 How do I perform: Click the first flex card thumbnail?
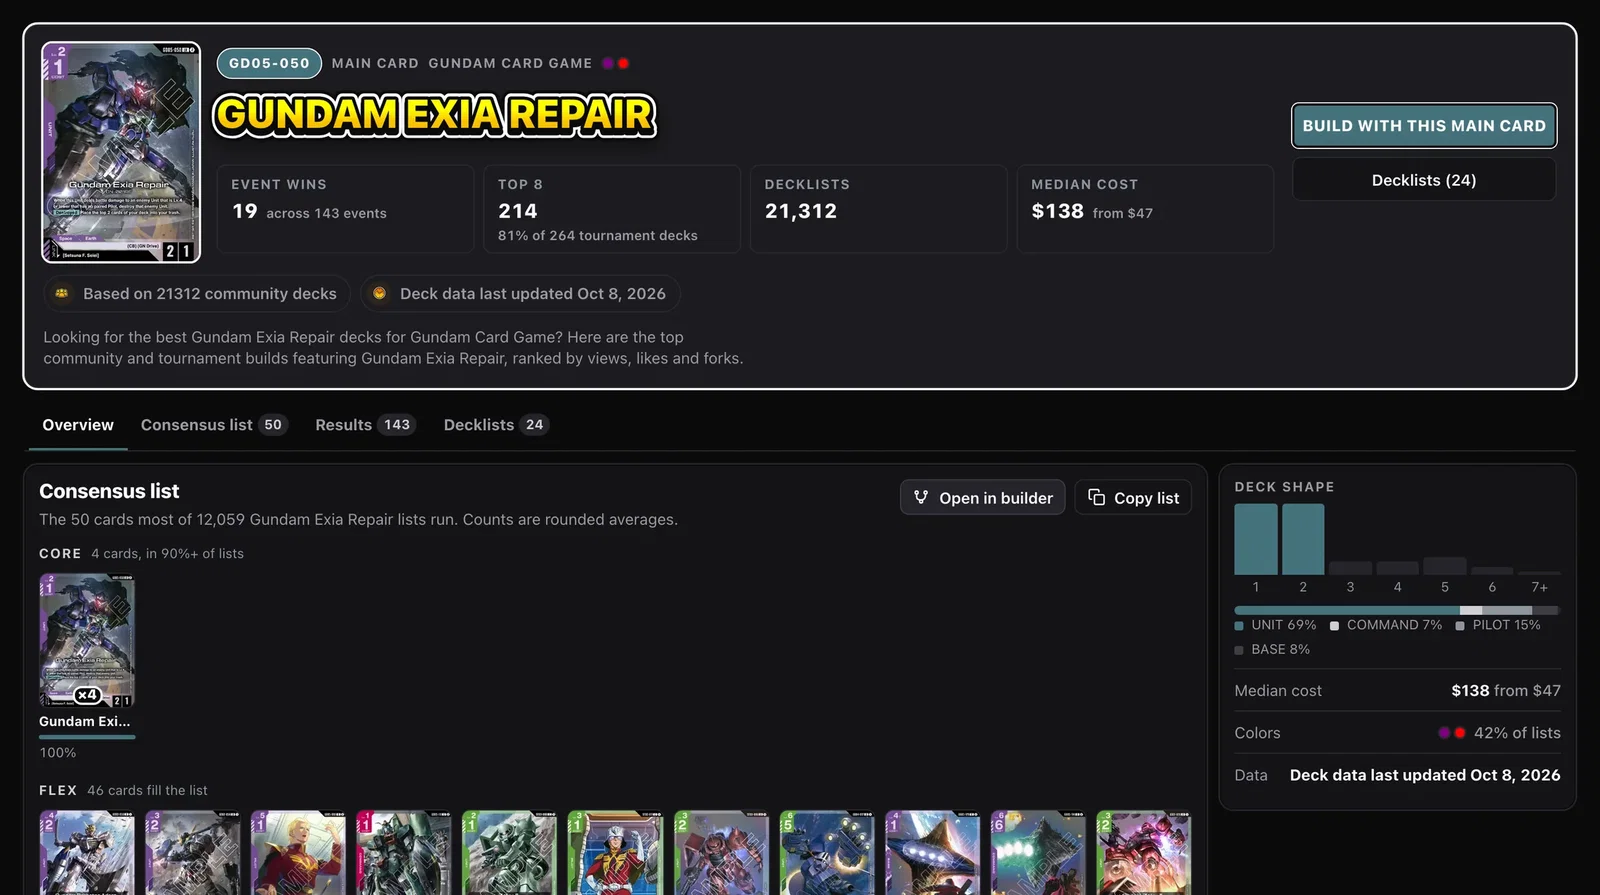coord(87,853)
